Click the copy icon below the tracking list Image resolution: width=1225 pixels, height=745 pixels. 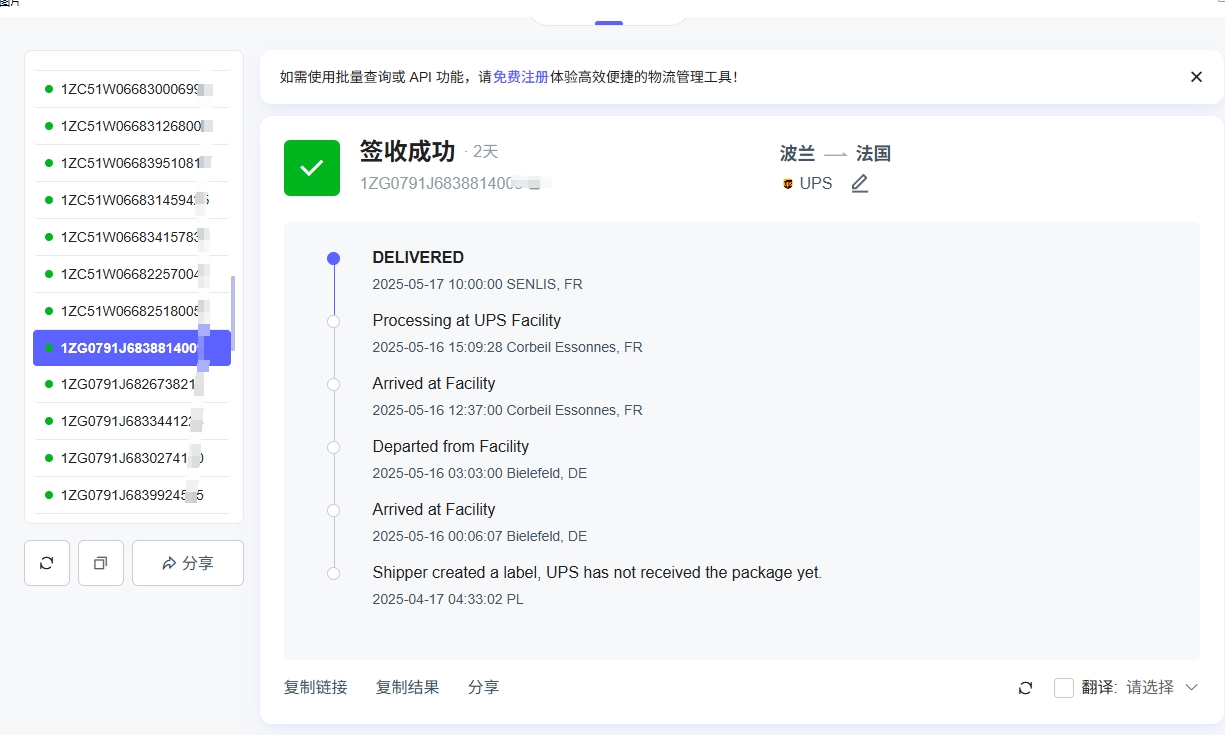(x=100, y=563)
